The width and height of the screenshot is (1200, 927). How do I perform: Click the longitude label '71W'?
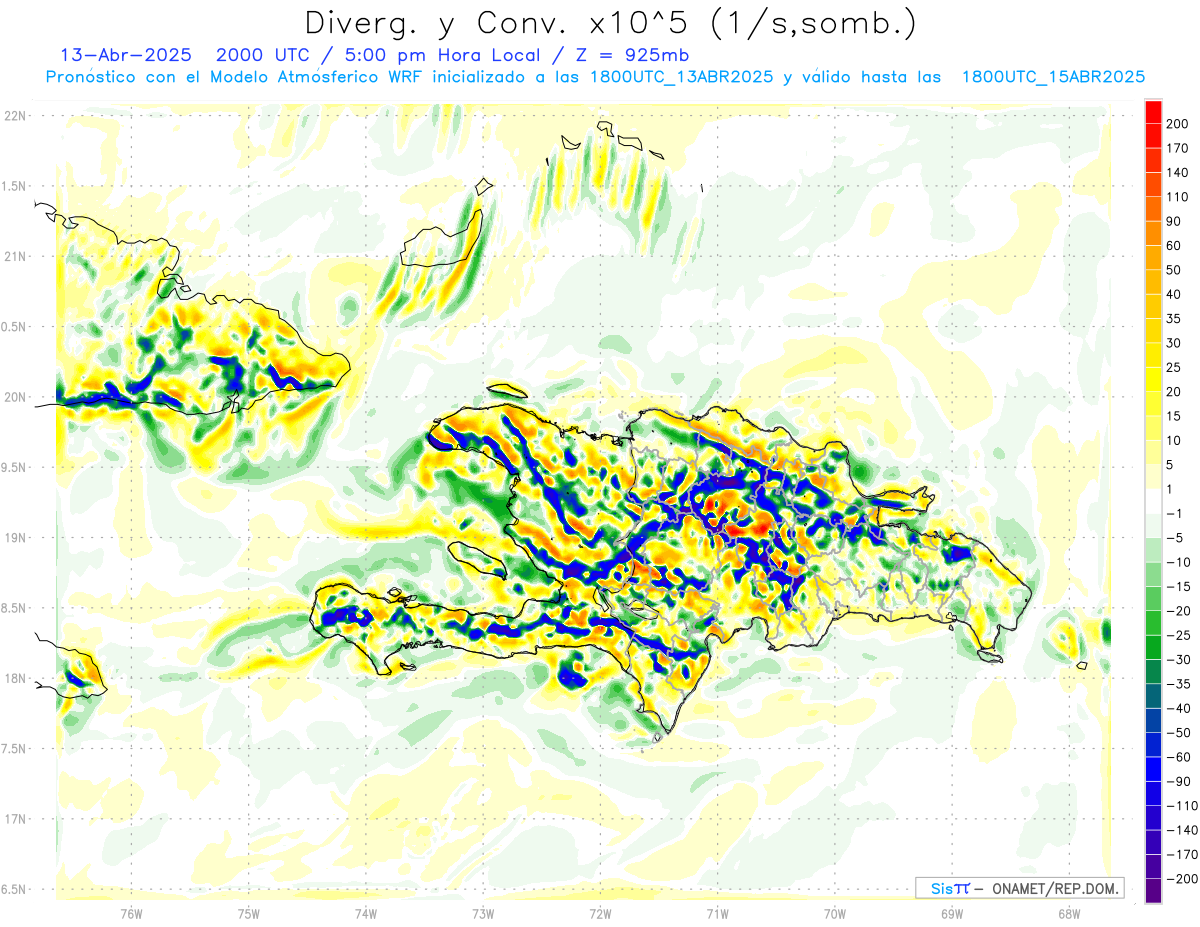[717, 913]
